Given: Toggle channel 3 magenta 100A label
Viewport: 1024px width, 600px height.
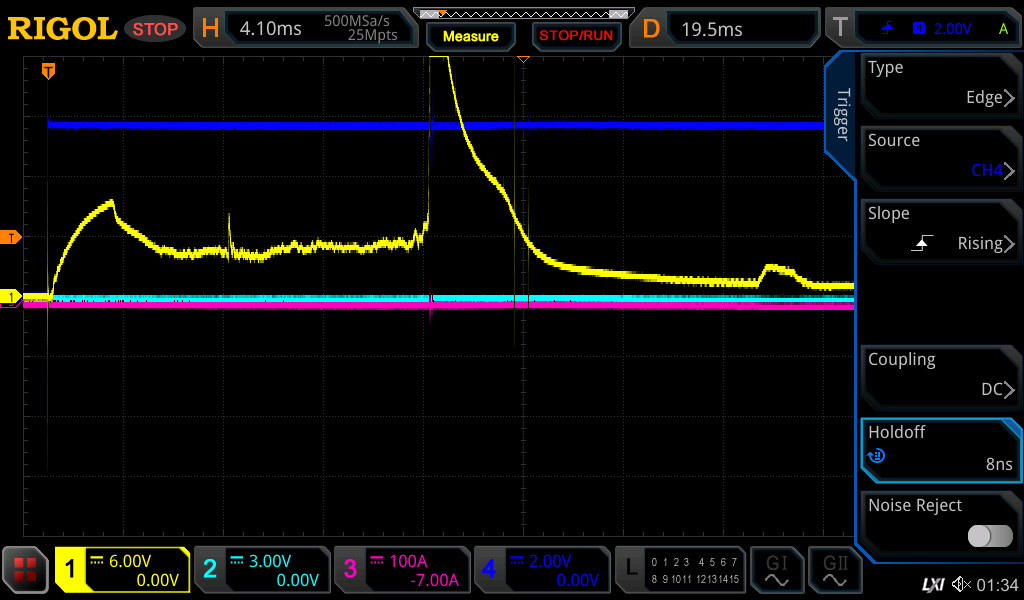Looking at the screenshot, I should click(x=400, y=571).
